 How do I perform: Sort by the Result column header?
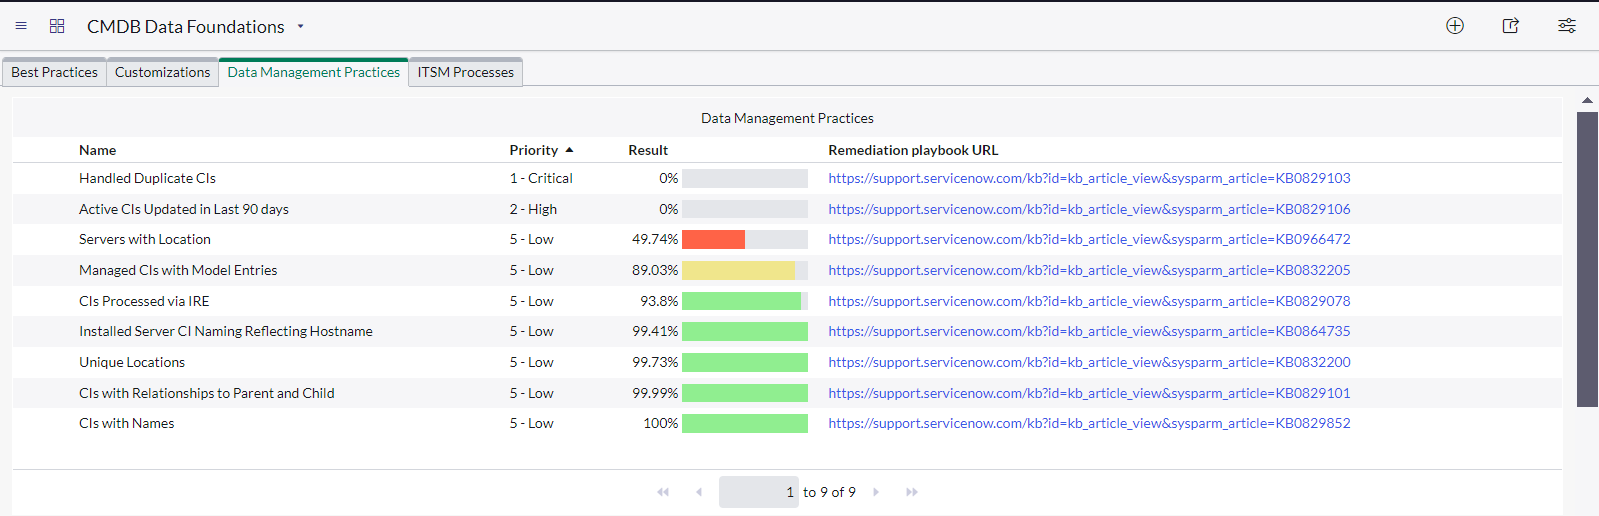(648, 150)
